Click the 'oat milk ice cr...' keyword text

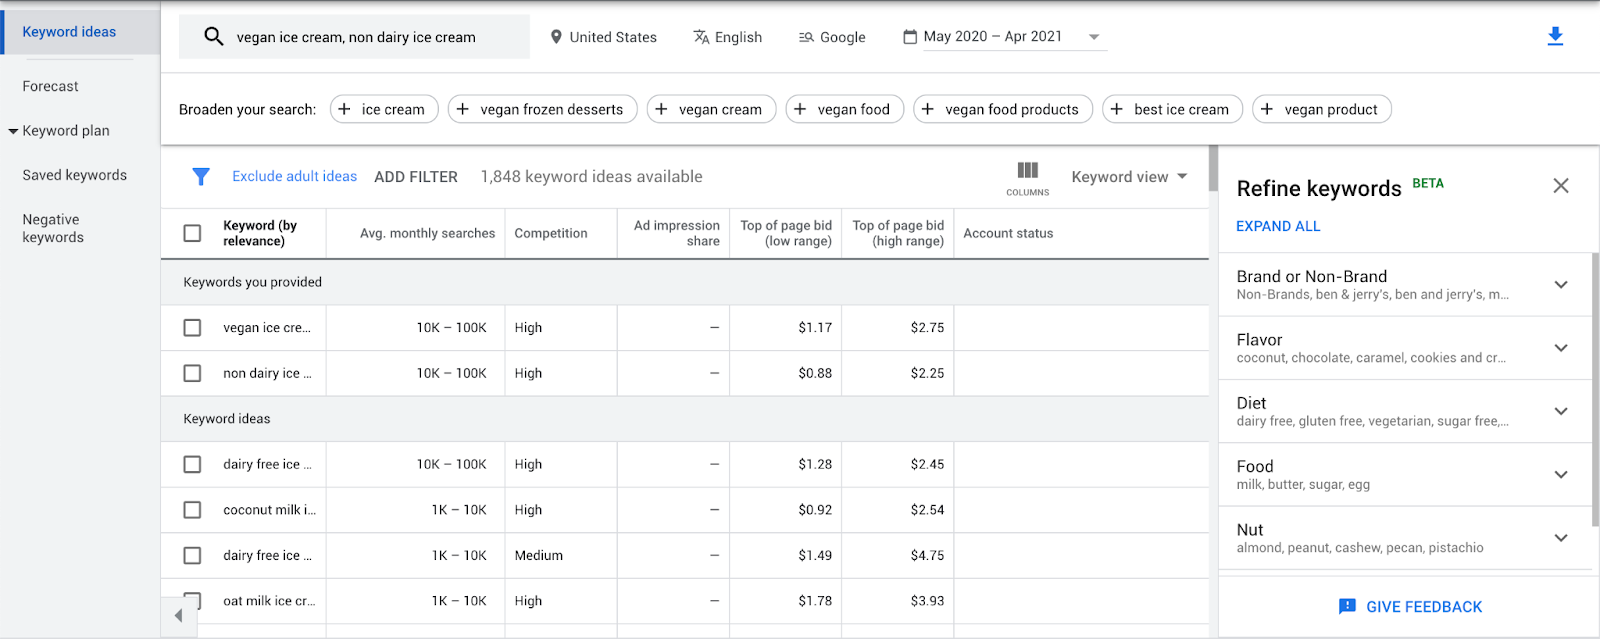(269, 601)
